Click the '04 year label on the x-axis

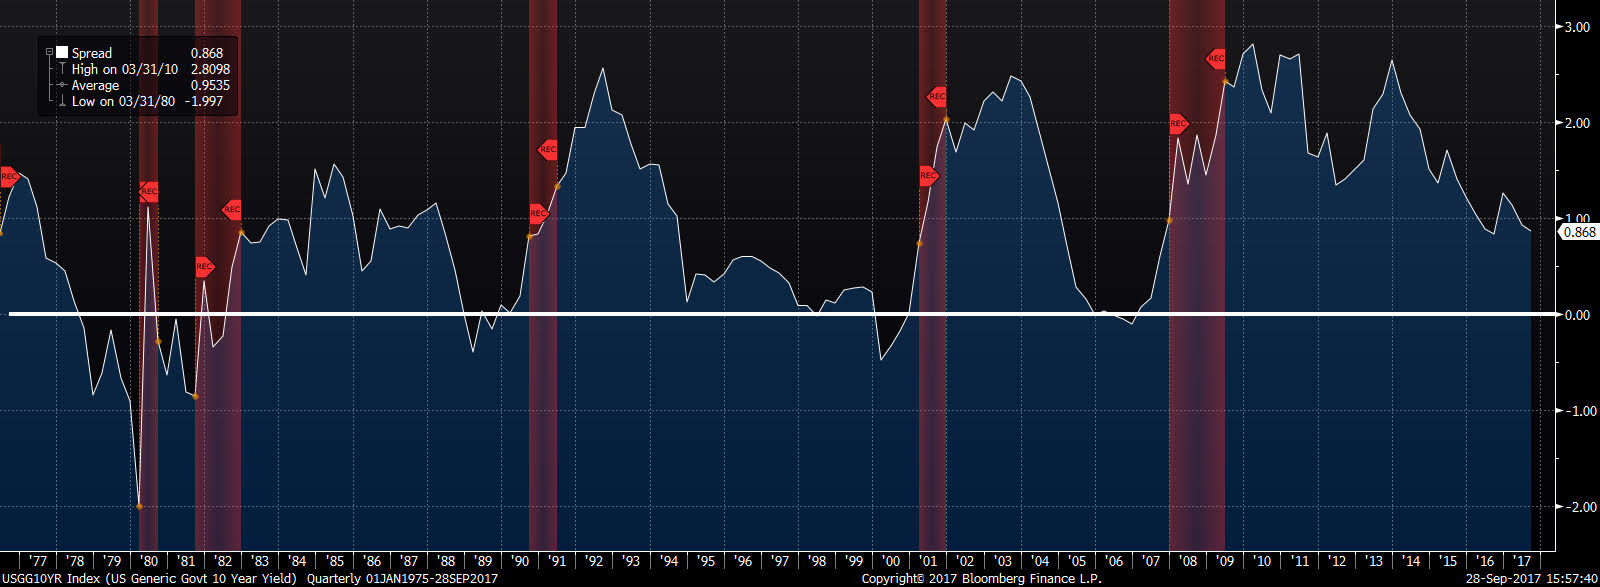[x=1040, y=561]
